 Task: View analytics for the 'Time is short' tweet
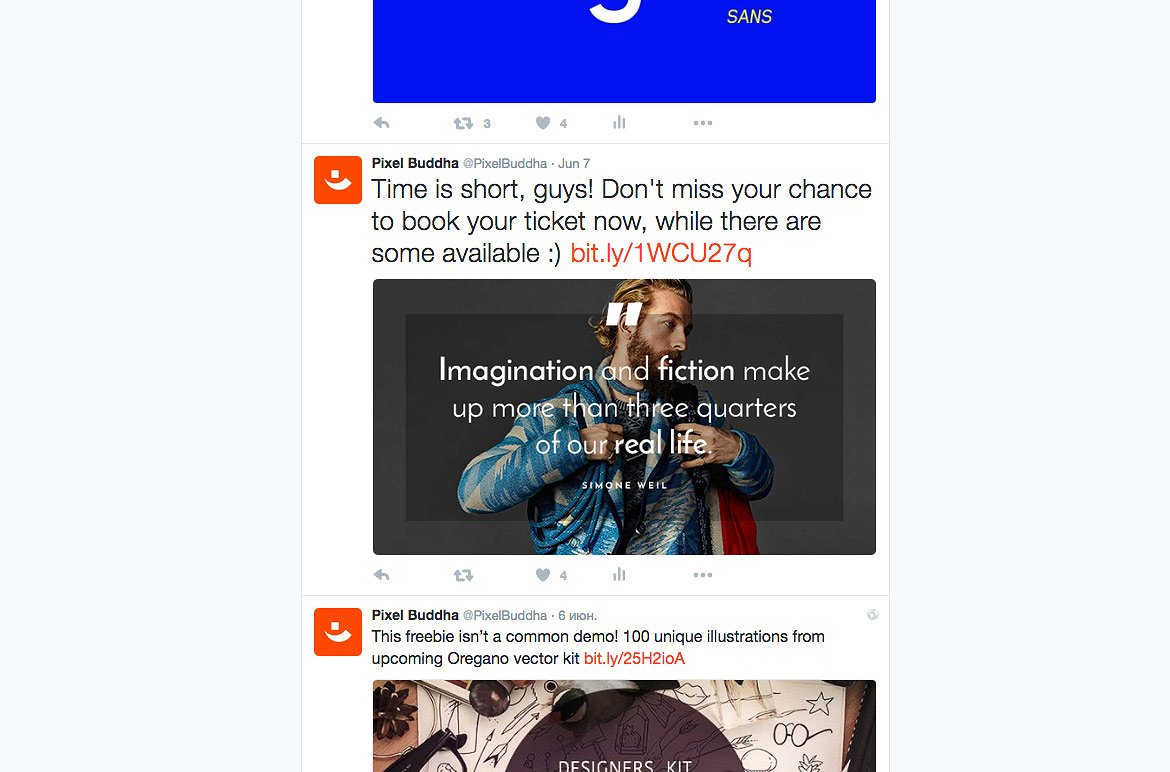619,574
